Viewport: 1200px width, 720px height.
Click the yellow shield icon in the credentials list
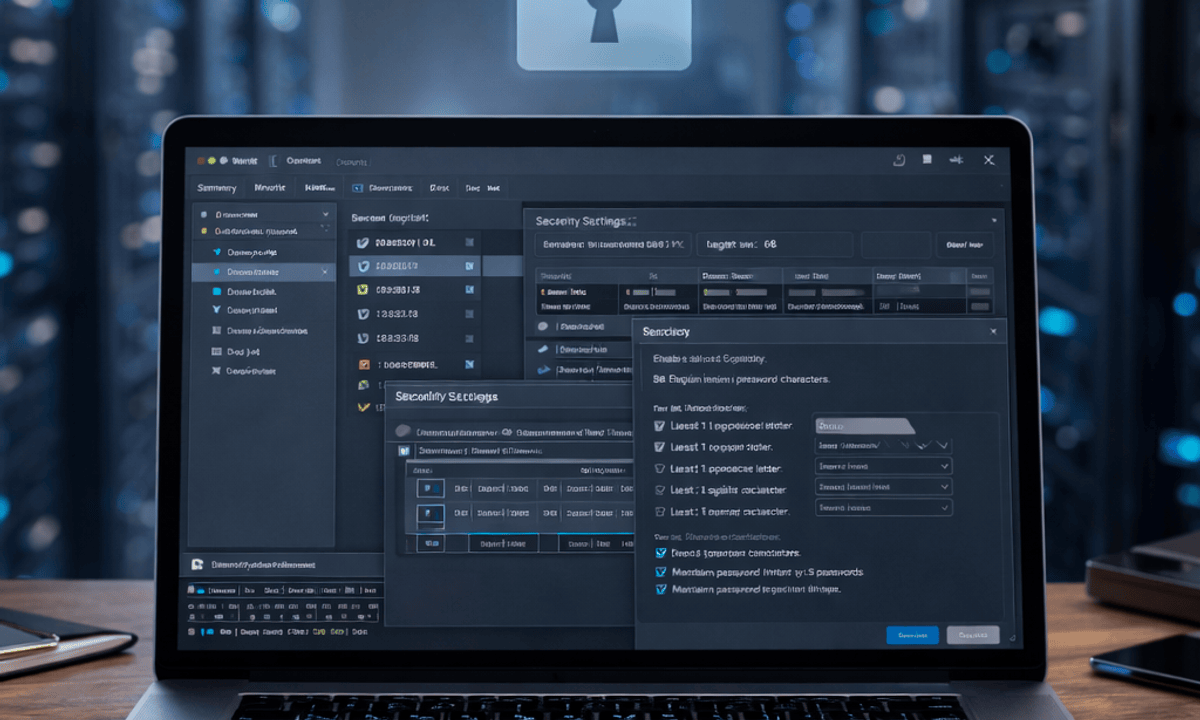[363, 290]
